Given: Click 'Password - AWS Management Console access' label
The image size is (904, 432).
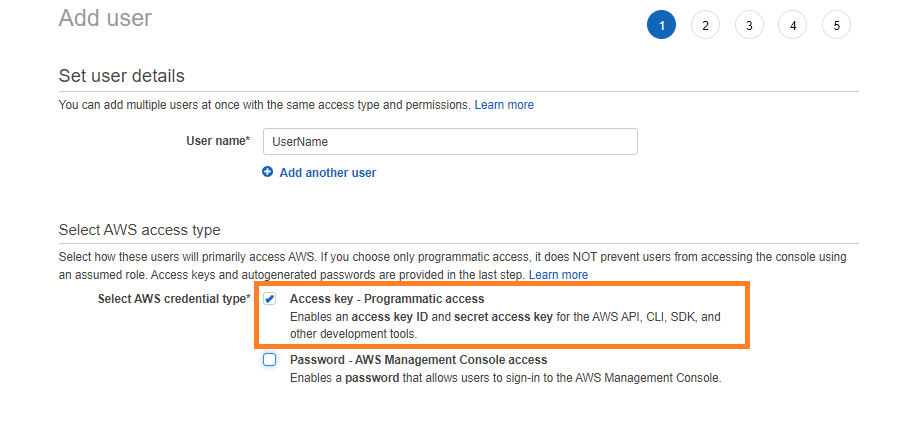Looking at the screenshot, I should pos(418,360).
